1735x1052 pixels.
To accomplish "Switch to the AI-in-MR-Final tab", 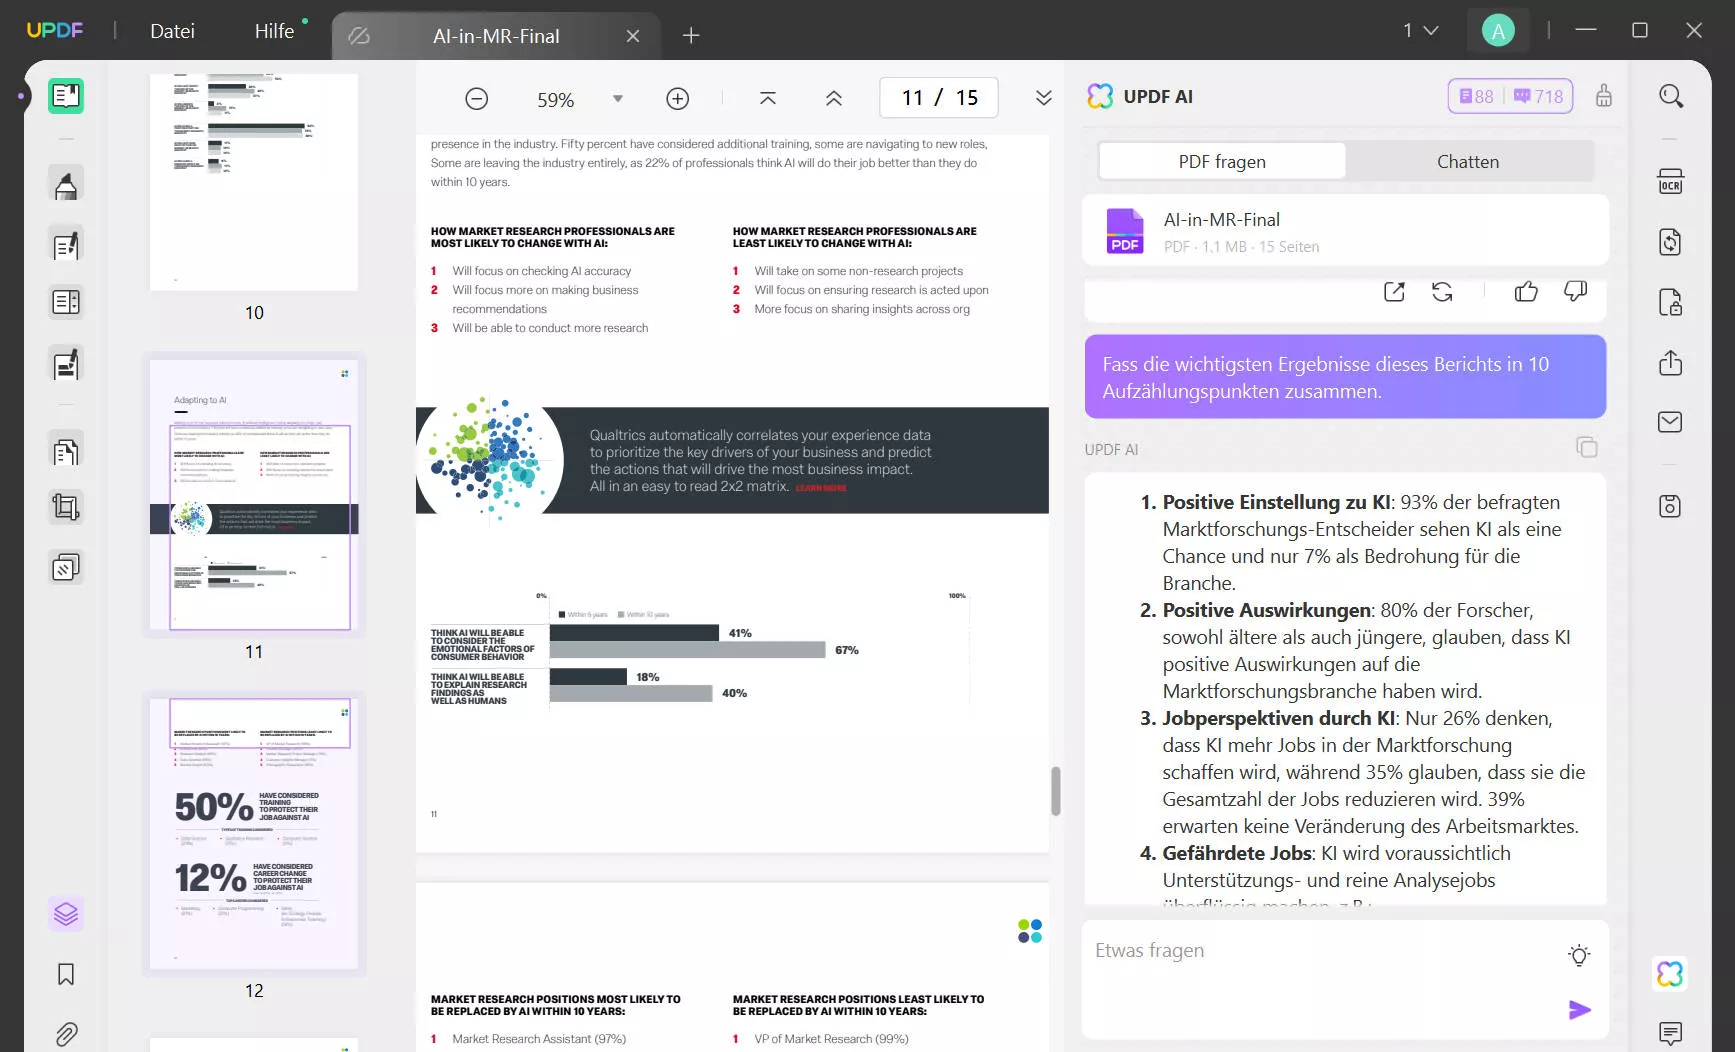I will point(496,36).
